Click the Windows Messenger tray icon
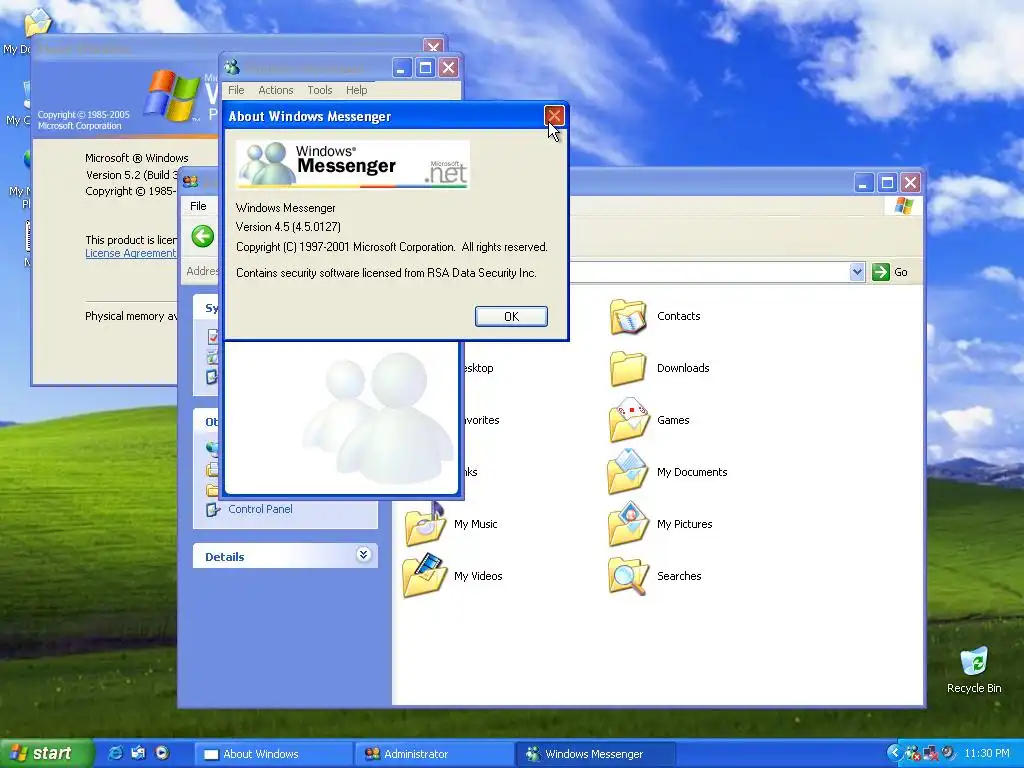 (x=912, y=754)
